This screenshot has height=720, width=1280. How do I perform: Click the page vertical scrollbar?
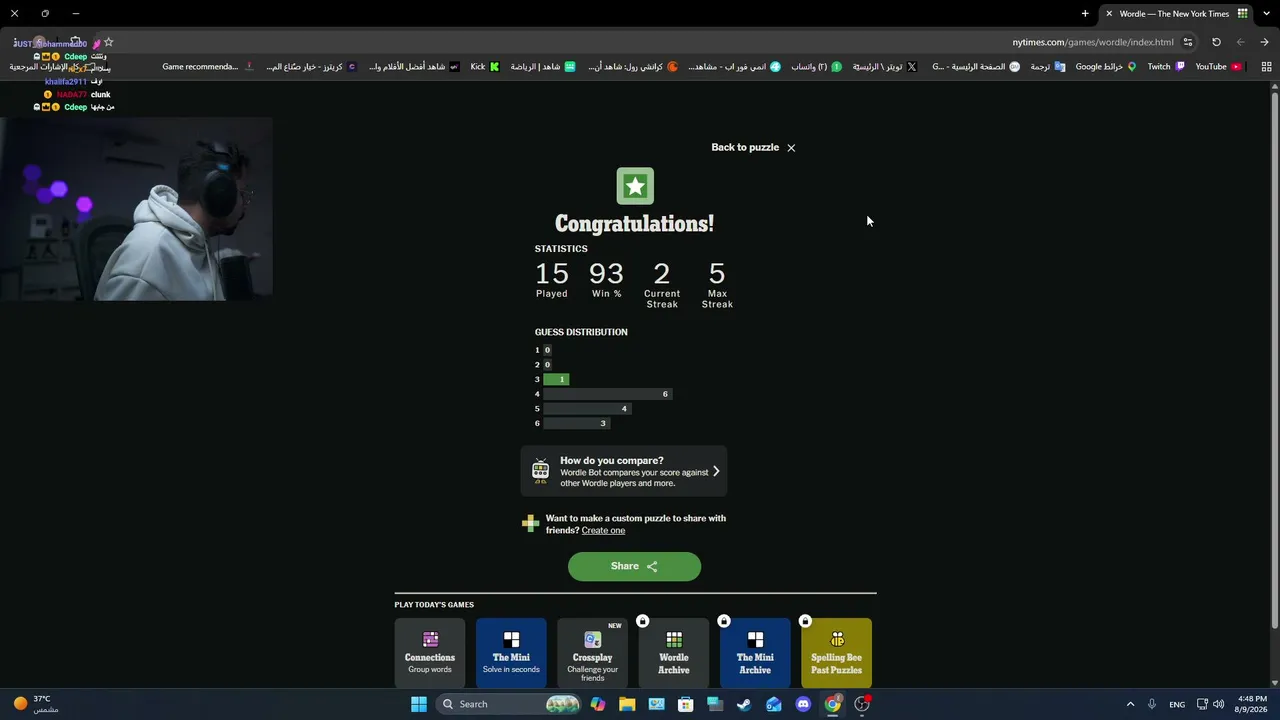(x=1274, y=360)
